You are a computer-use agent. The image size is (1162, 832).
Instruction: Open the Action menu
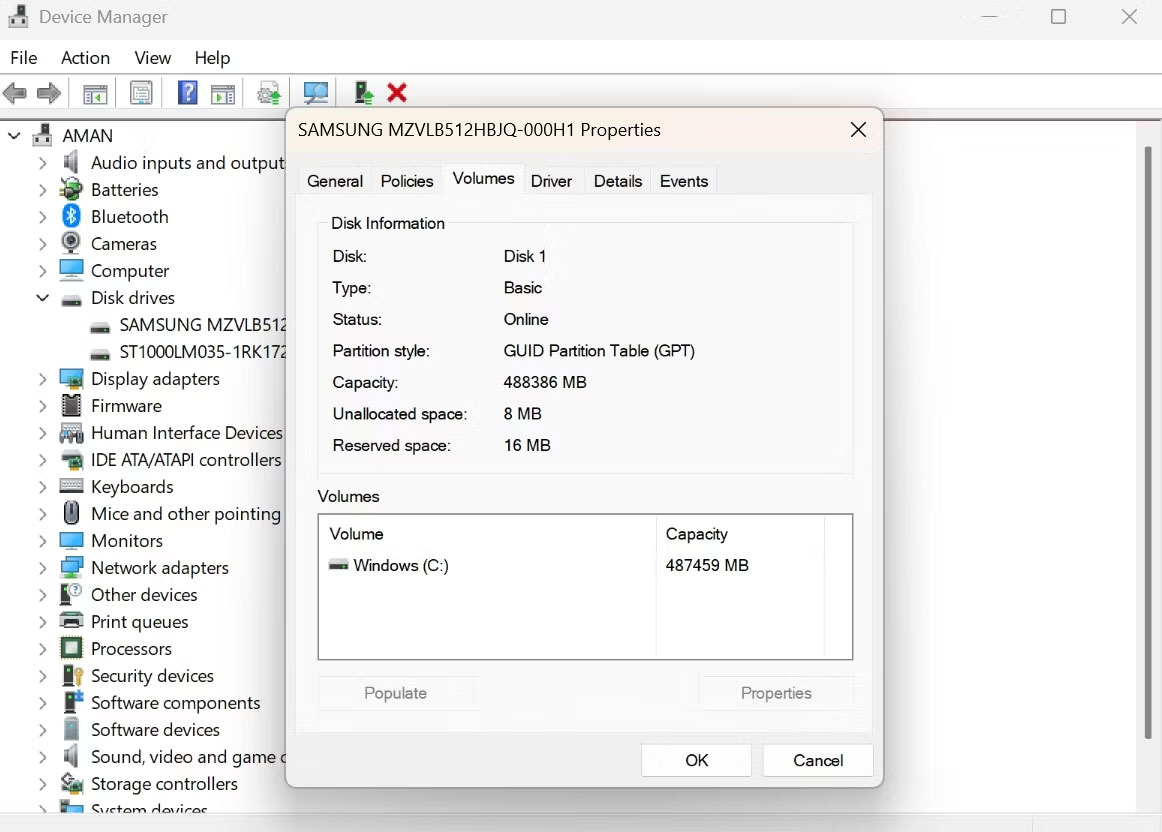click(x=85, y=58)
